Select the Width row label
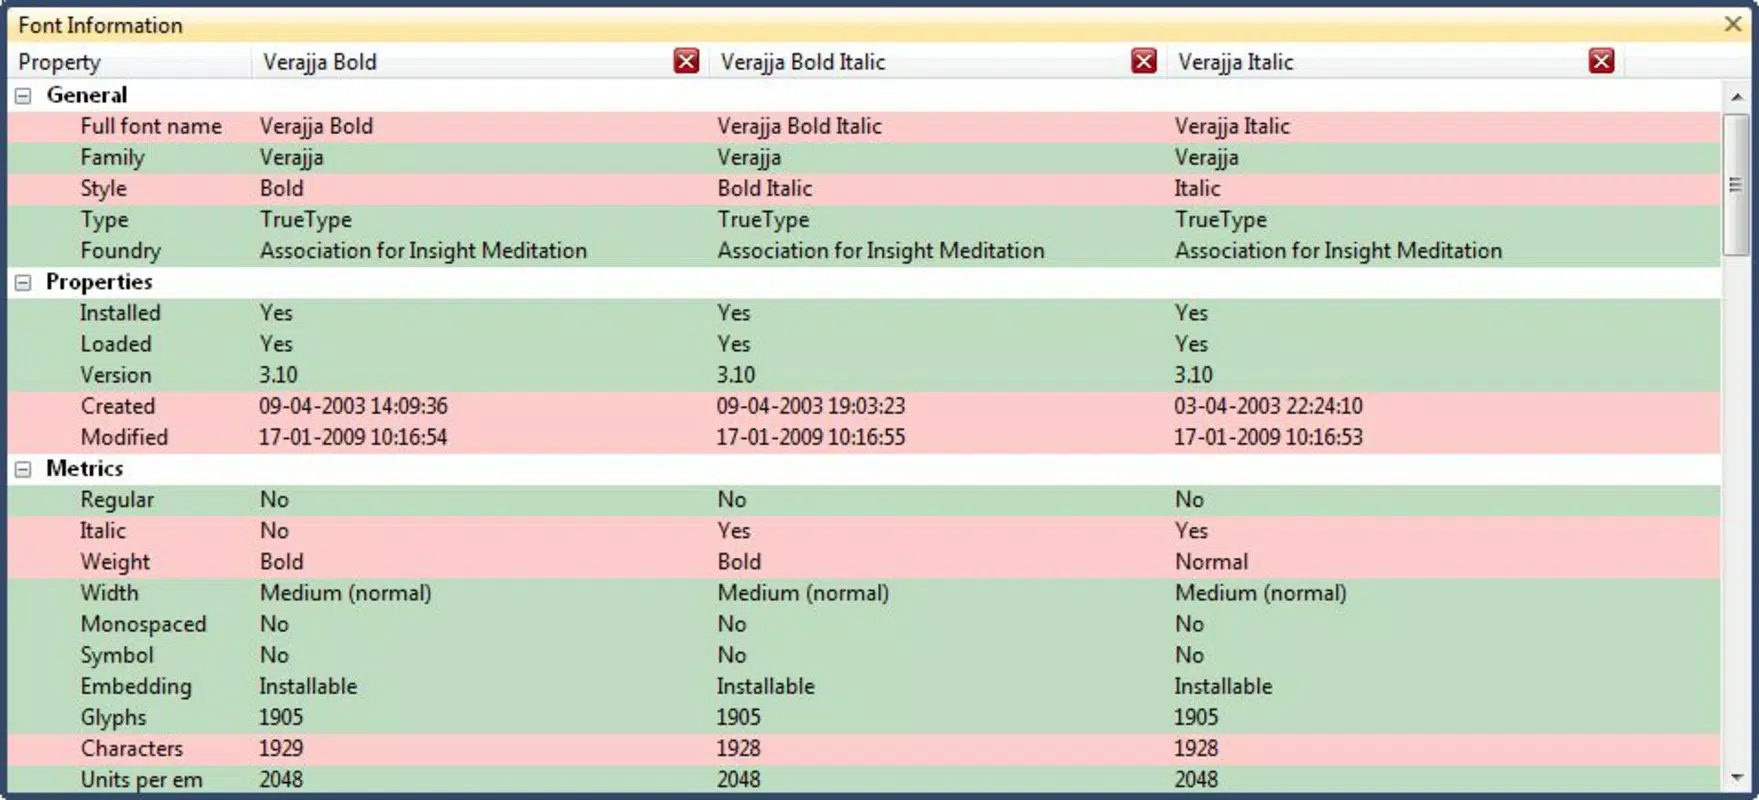1759x800 pixels. 109,592
